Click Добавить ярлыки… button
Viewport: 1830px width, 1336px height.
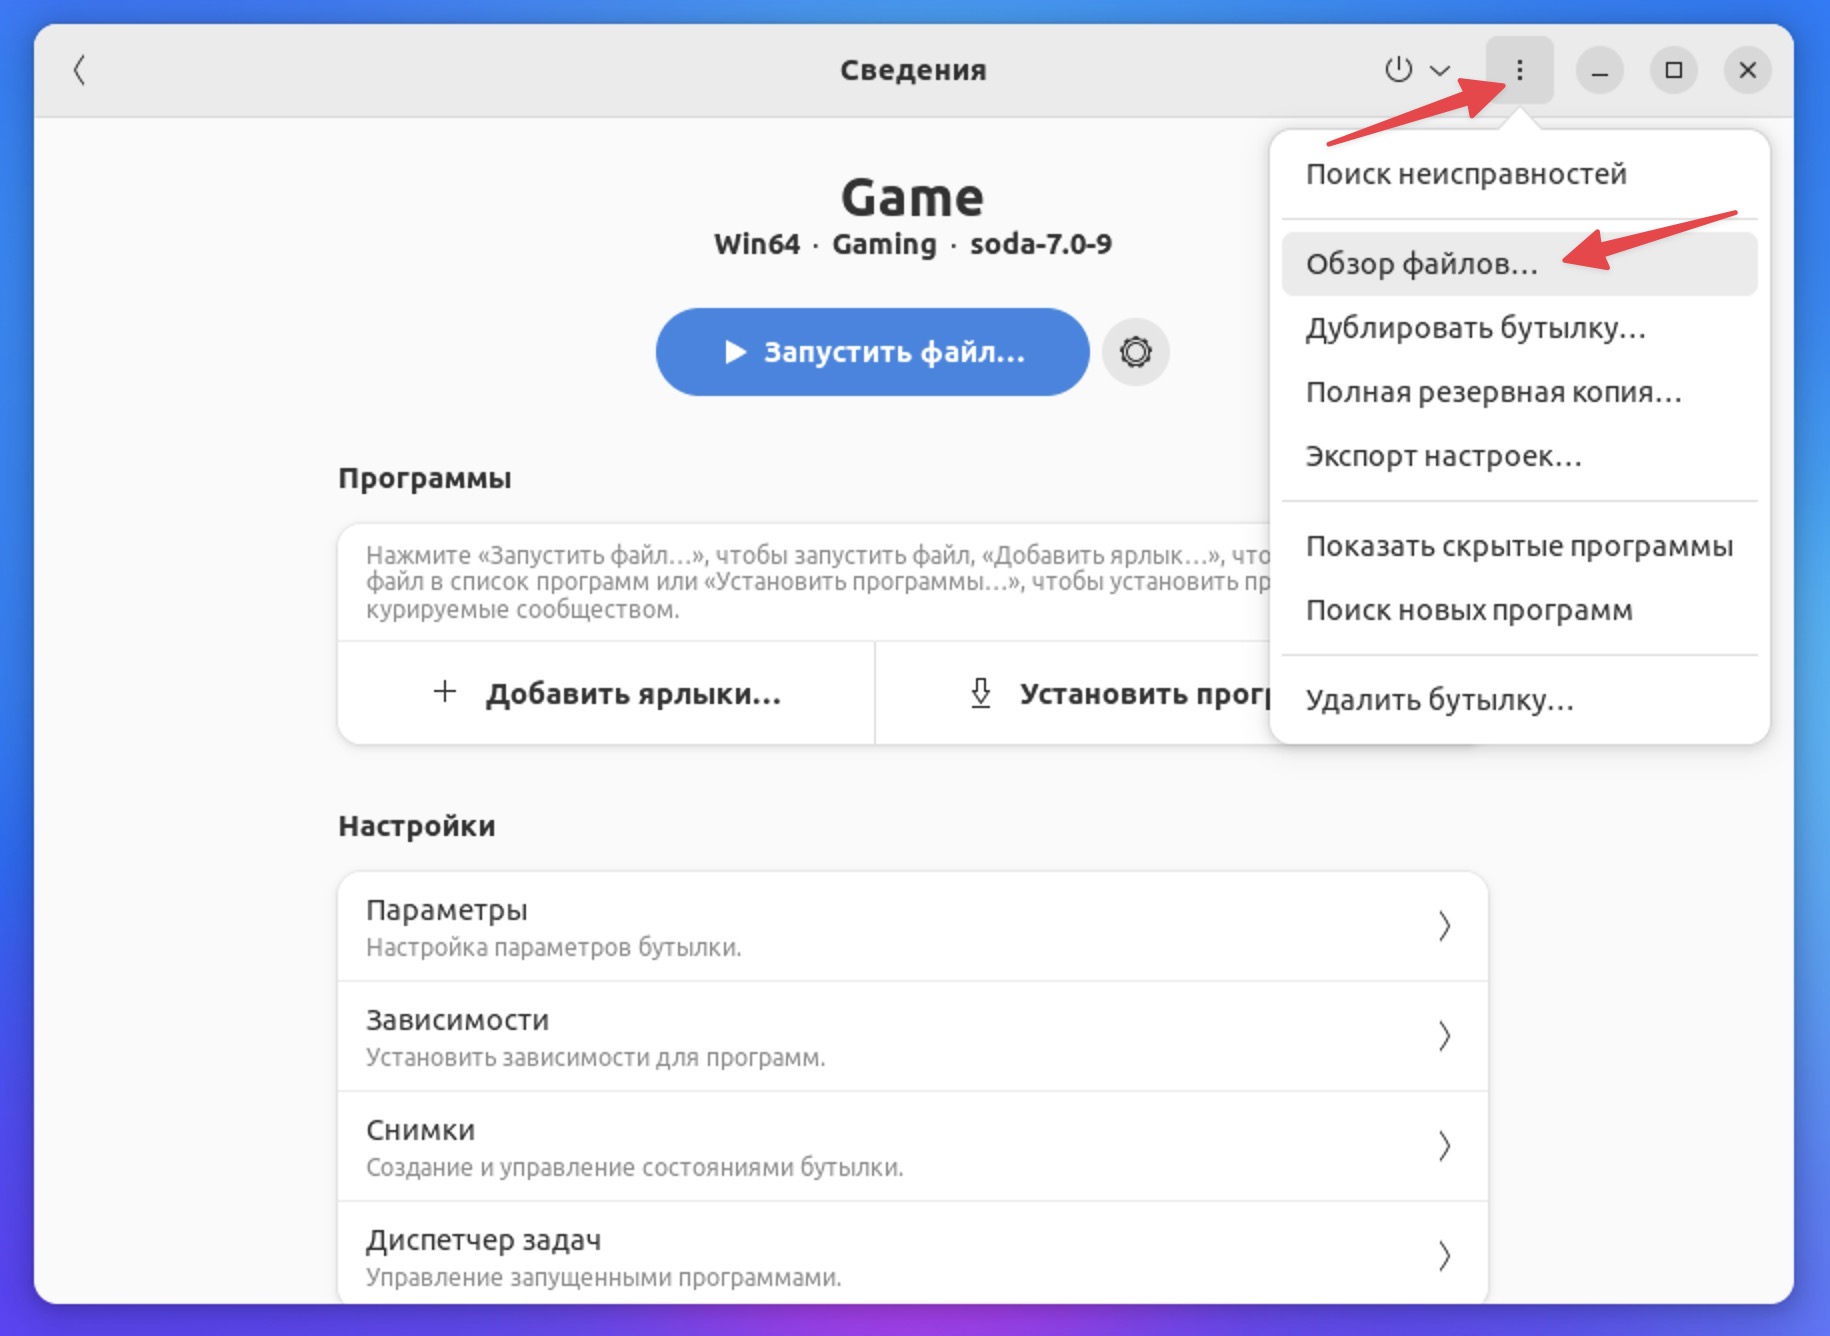click(x=606, y=693)
